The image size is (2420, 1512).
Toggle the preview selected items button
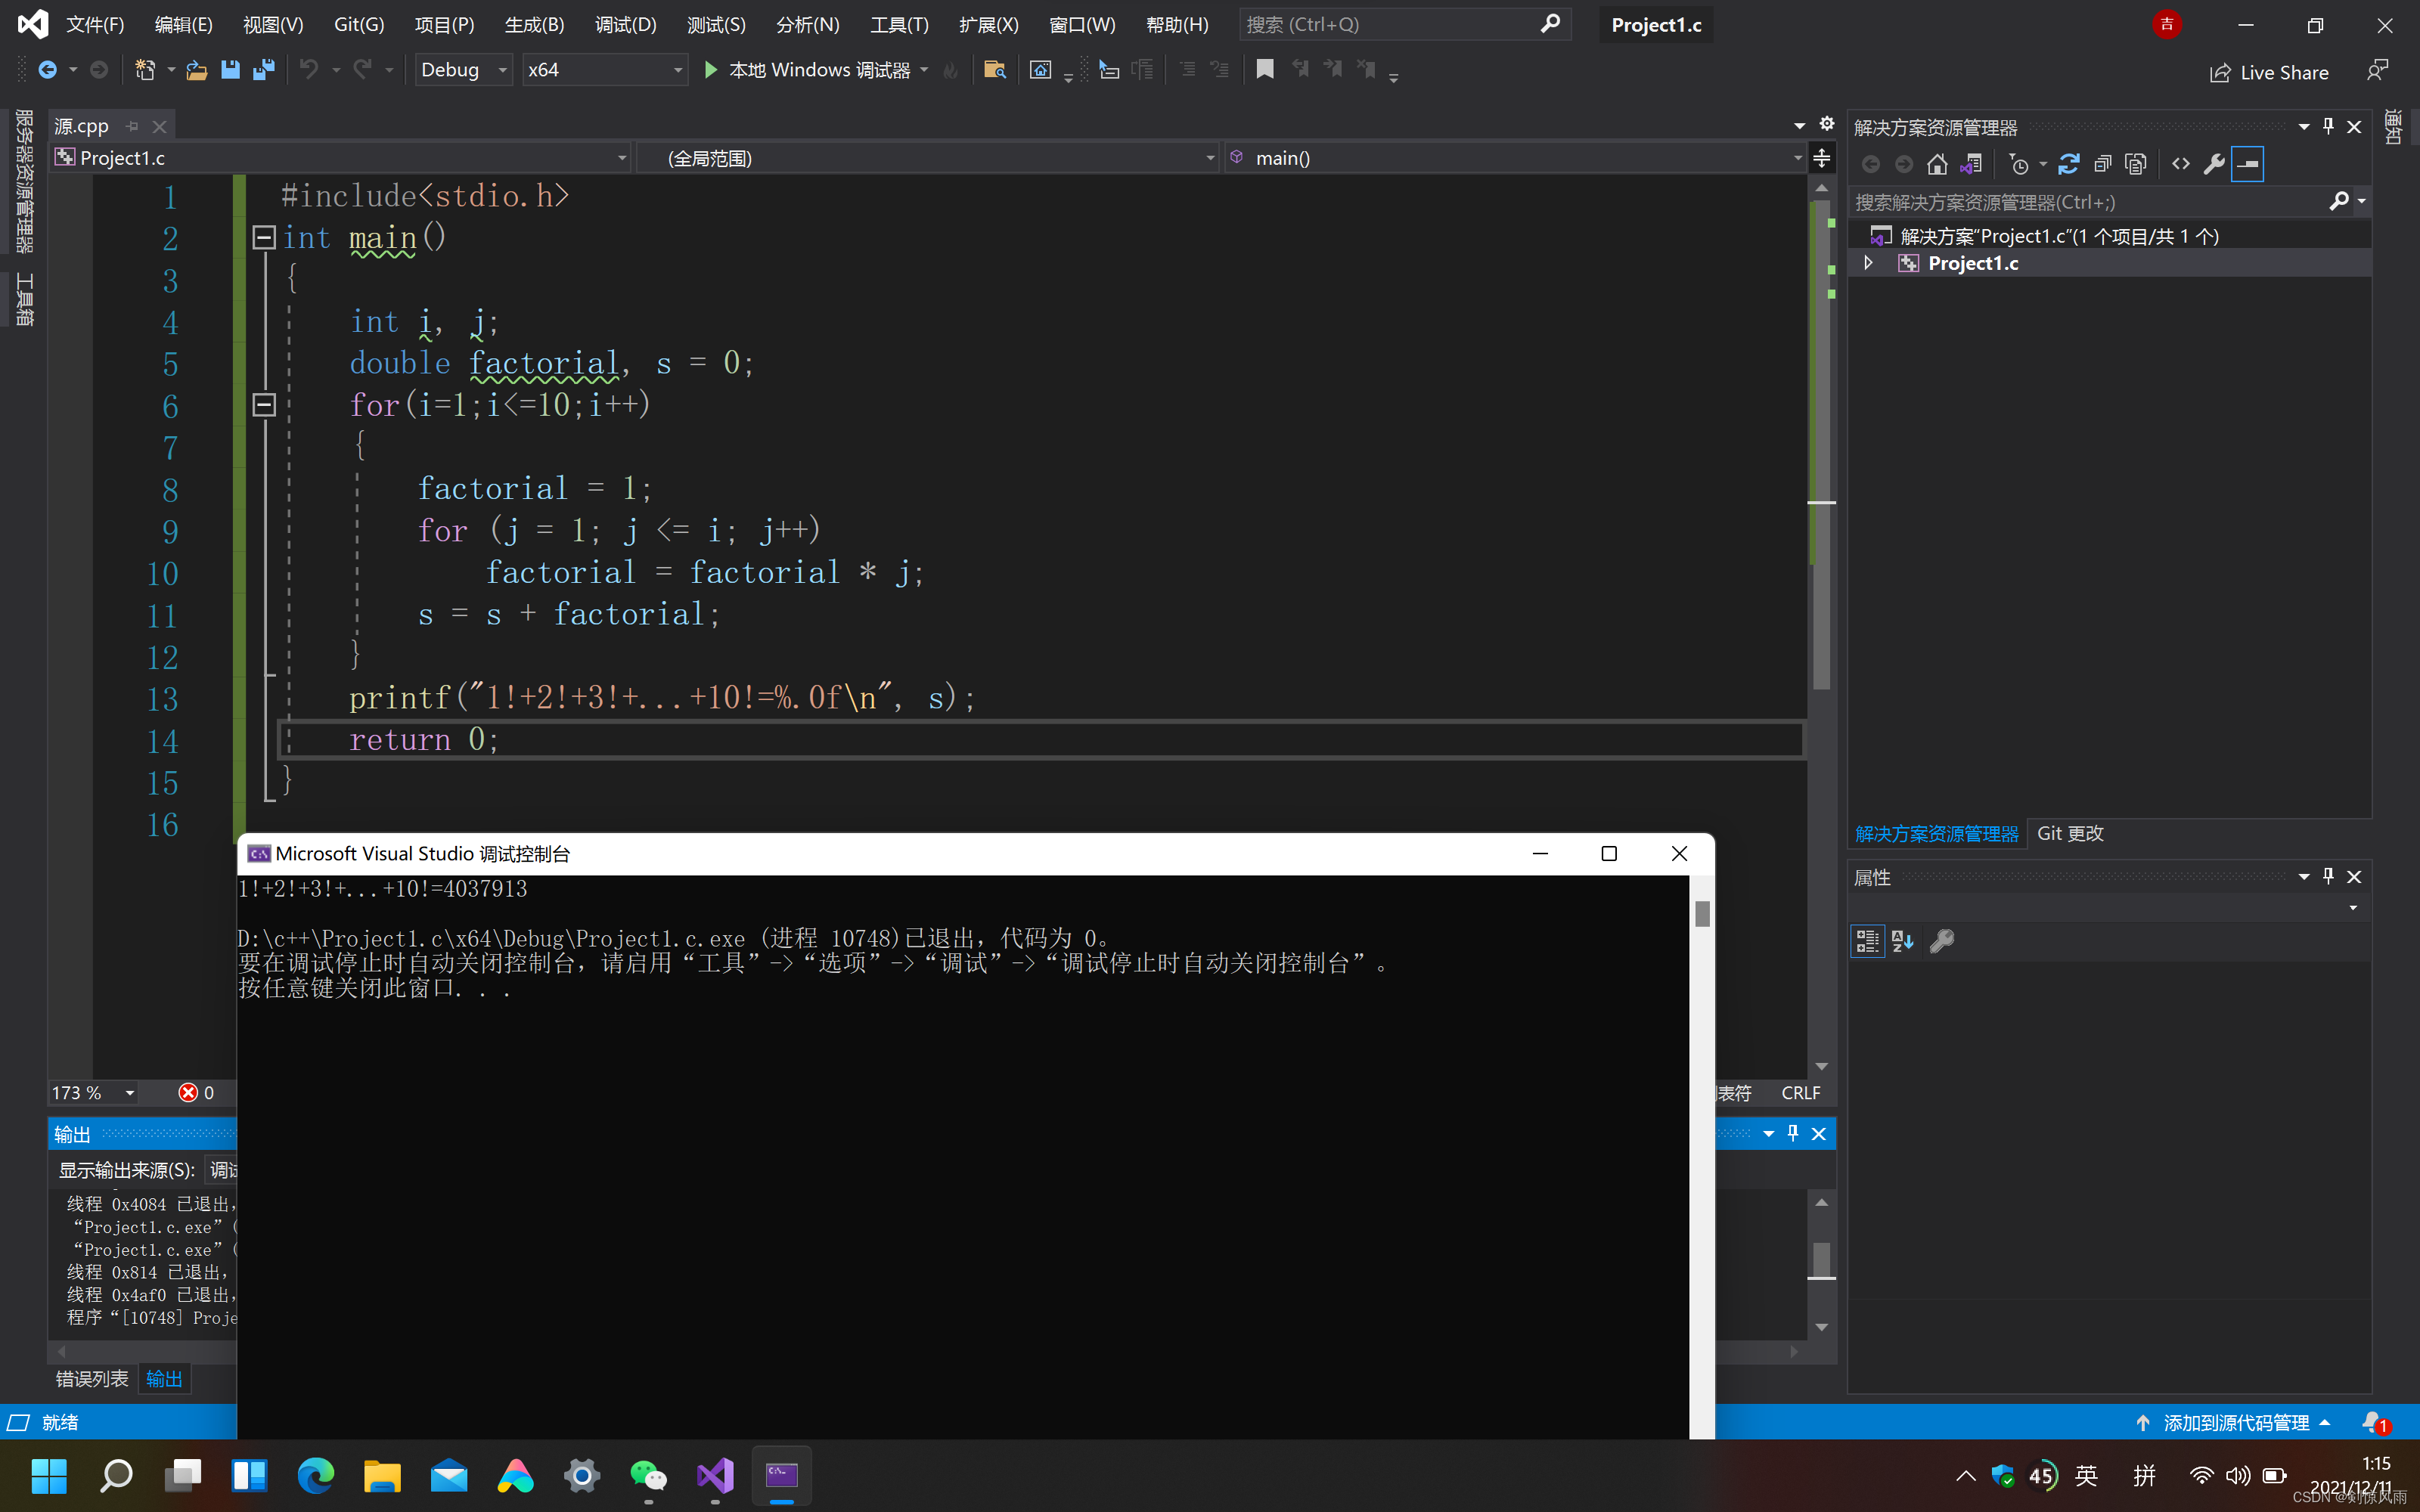(x=2247, y=164)
